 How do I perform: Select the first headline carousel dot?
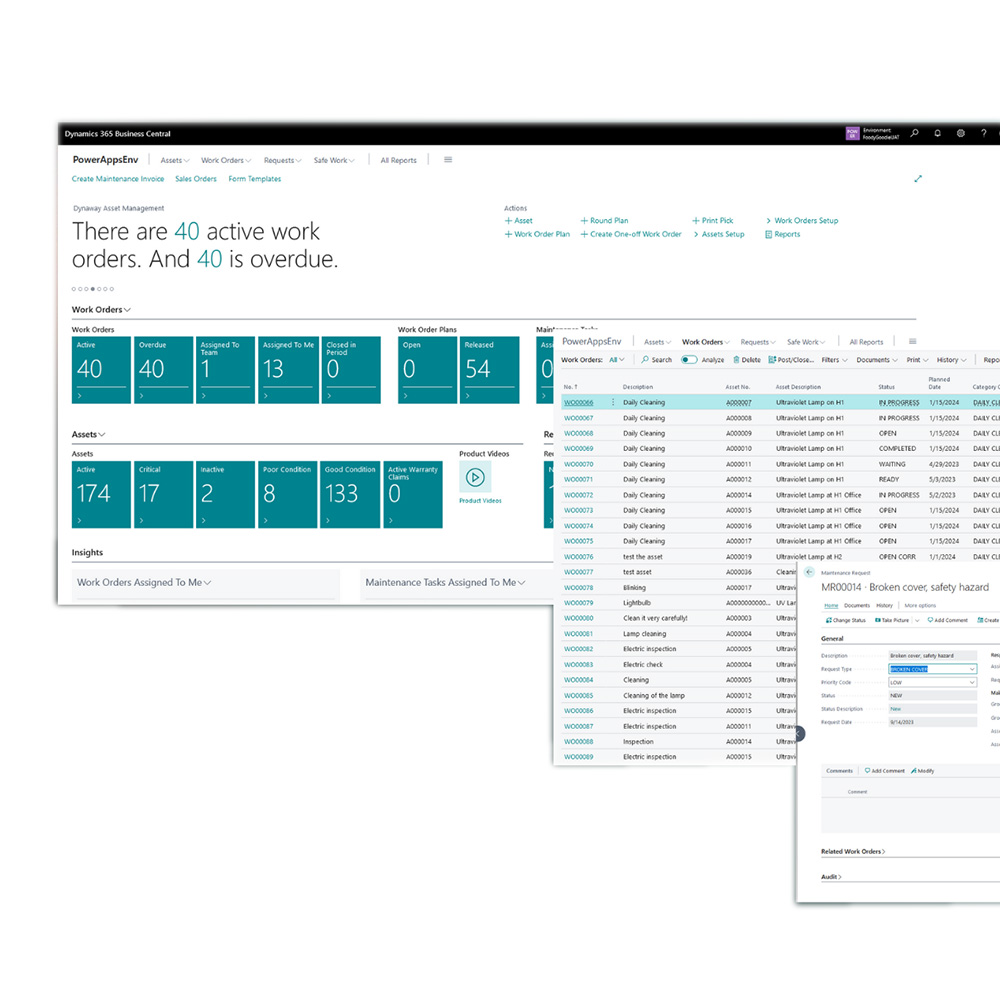point(73,289)
